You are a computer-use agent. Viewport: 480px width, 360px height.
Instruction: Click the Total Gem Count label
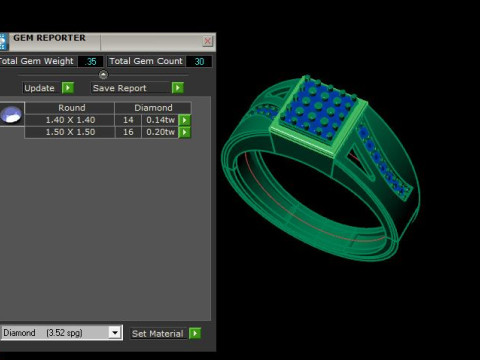coord(146,61)
